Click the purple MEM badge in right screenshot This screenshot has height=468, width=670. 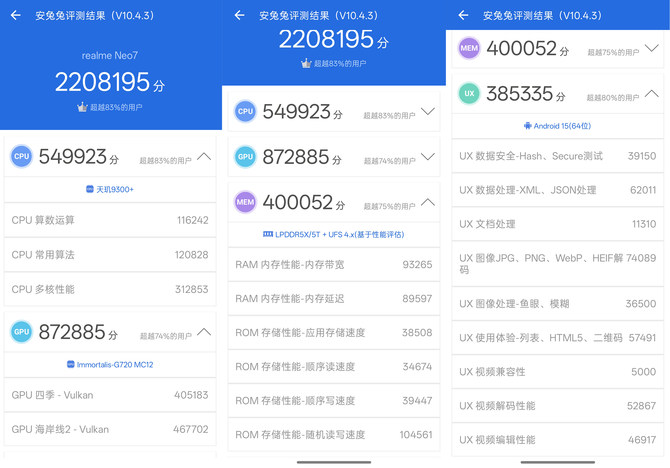click(x=469, y=48)
